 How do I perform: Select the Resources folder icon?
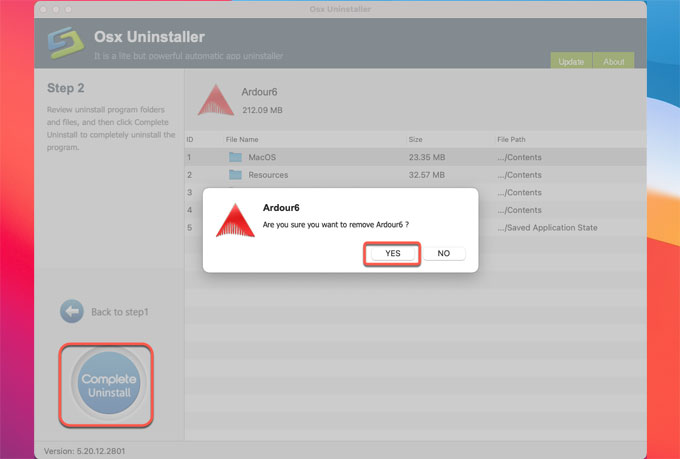point(235,175)
